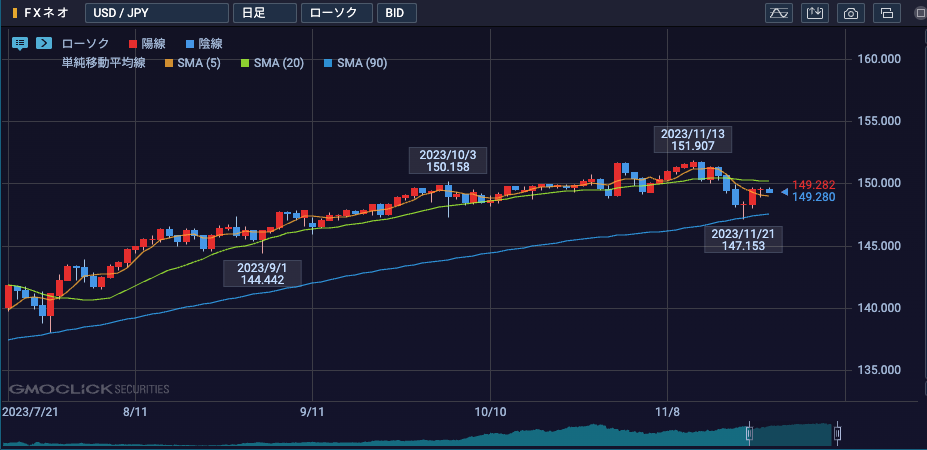Screen dimensions: 927x450
Task: Switch the BID price type selector
Action: click(397, 13)
